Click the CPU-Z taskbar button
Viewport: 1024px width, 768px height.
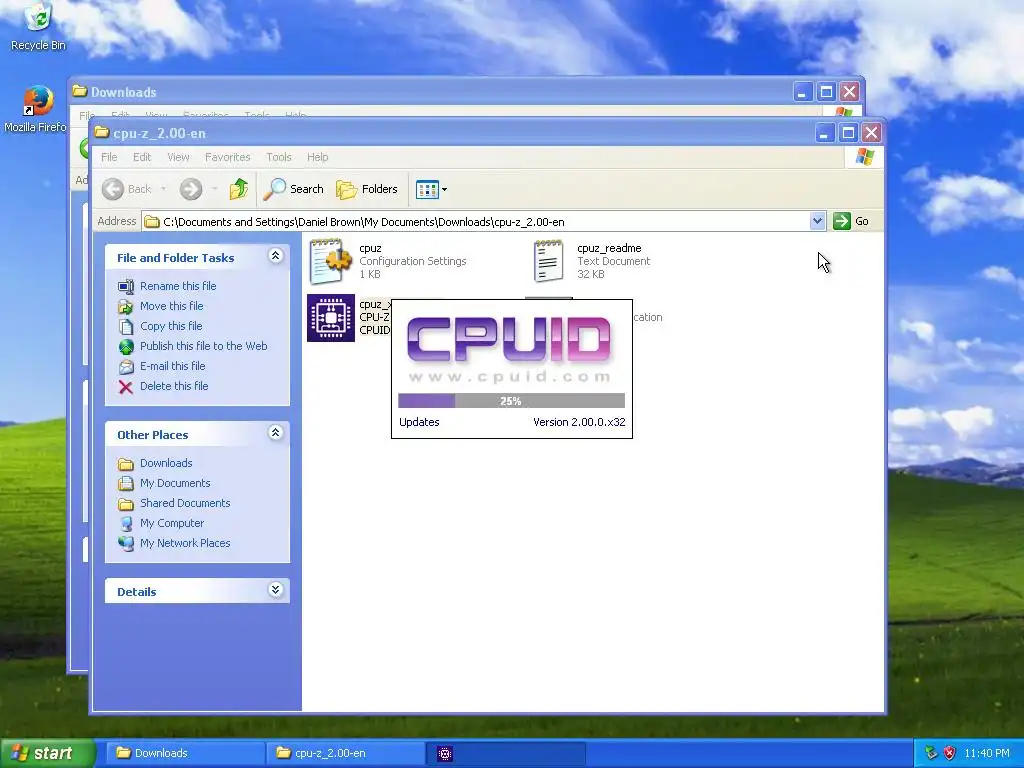tap(505, 753)
